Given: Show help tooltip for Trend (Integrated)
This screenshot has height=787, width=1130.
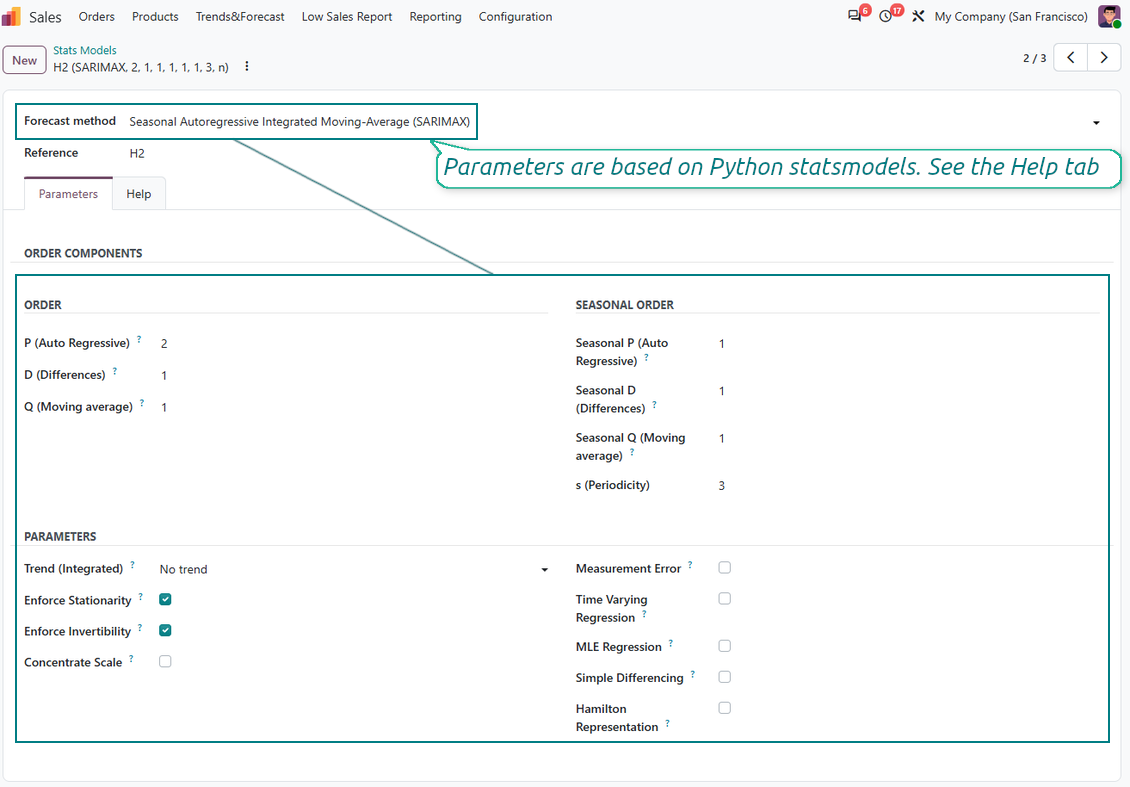Looking at the screenshot, I should (x=133, y=564).
